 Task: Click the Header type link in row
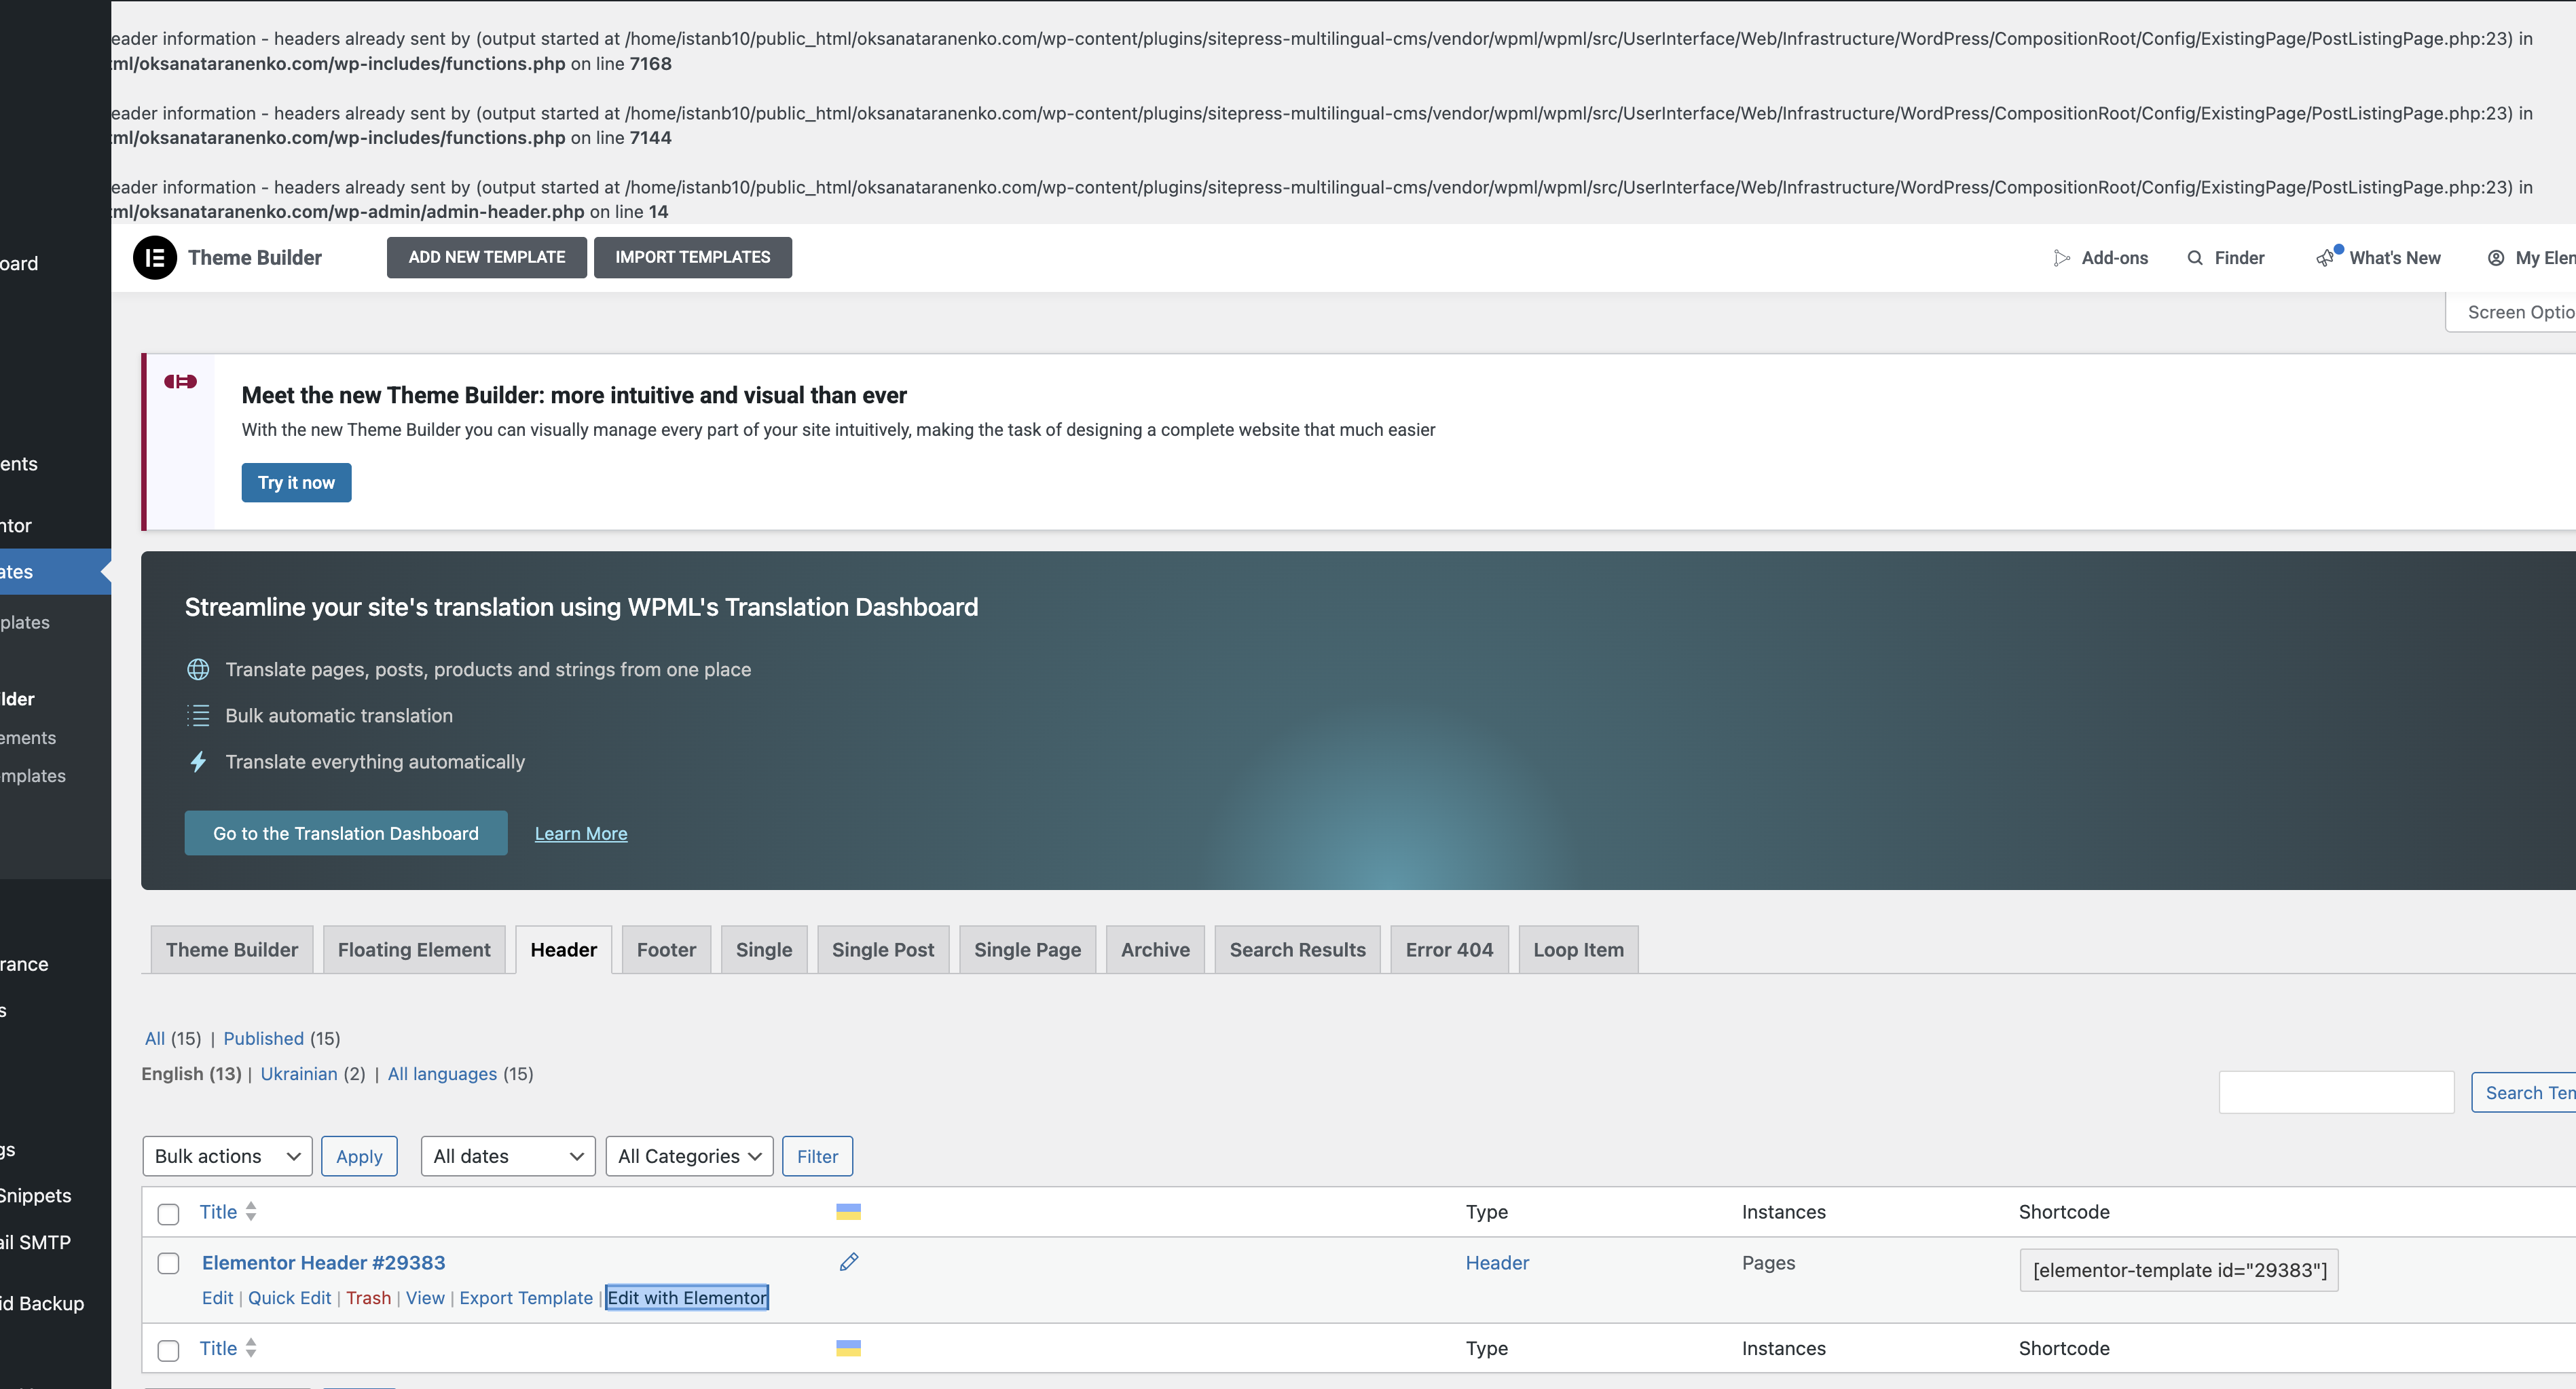tap(1497, 1262)
